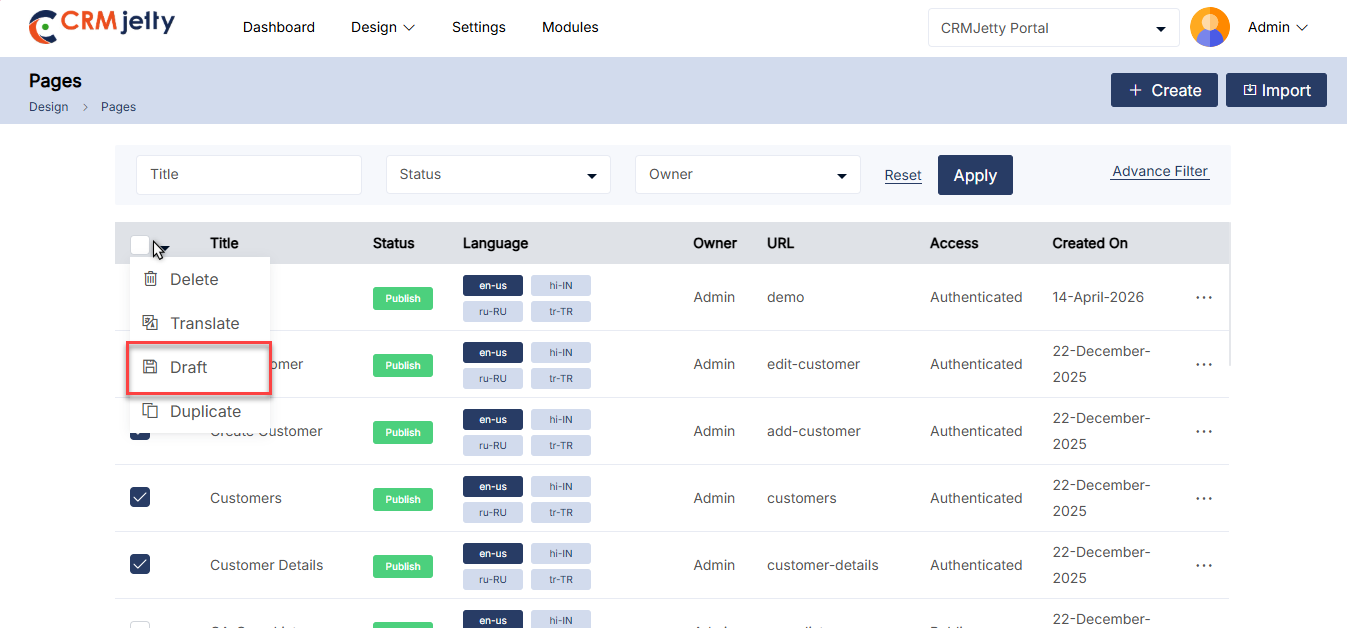Click the Title search input field
The width and height of the screenshot is (1347, 628).
248,175
